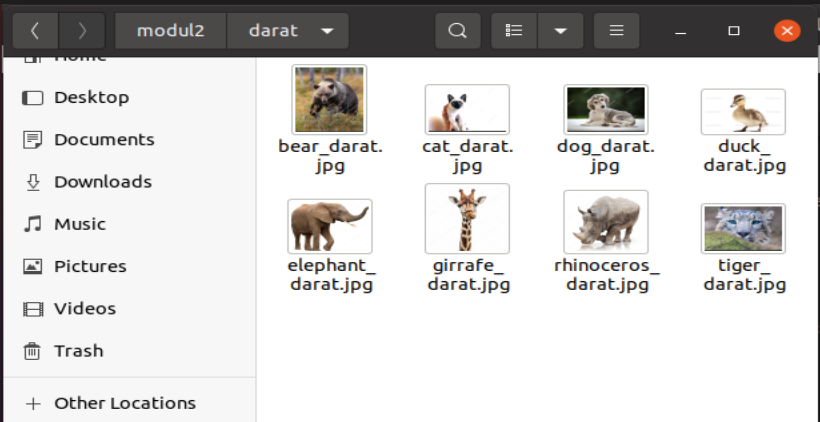Open Documents location label
This screenshot has height=422, width=820.
104,140
